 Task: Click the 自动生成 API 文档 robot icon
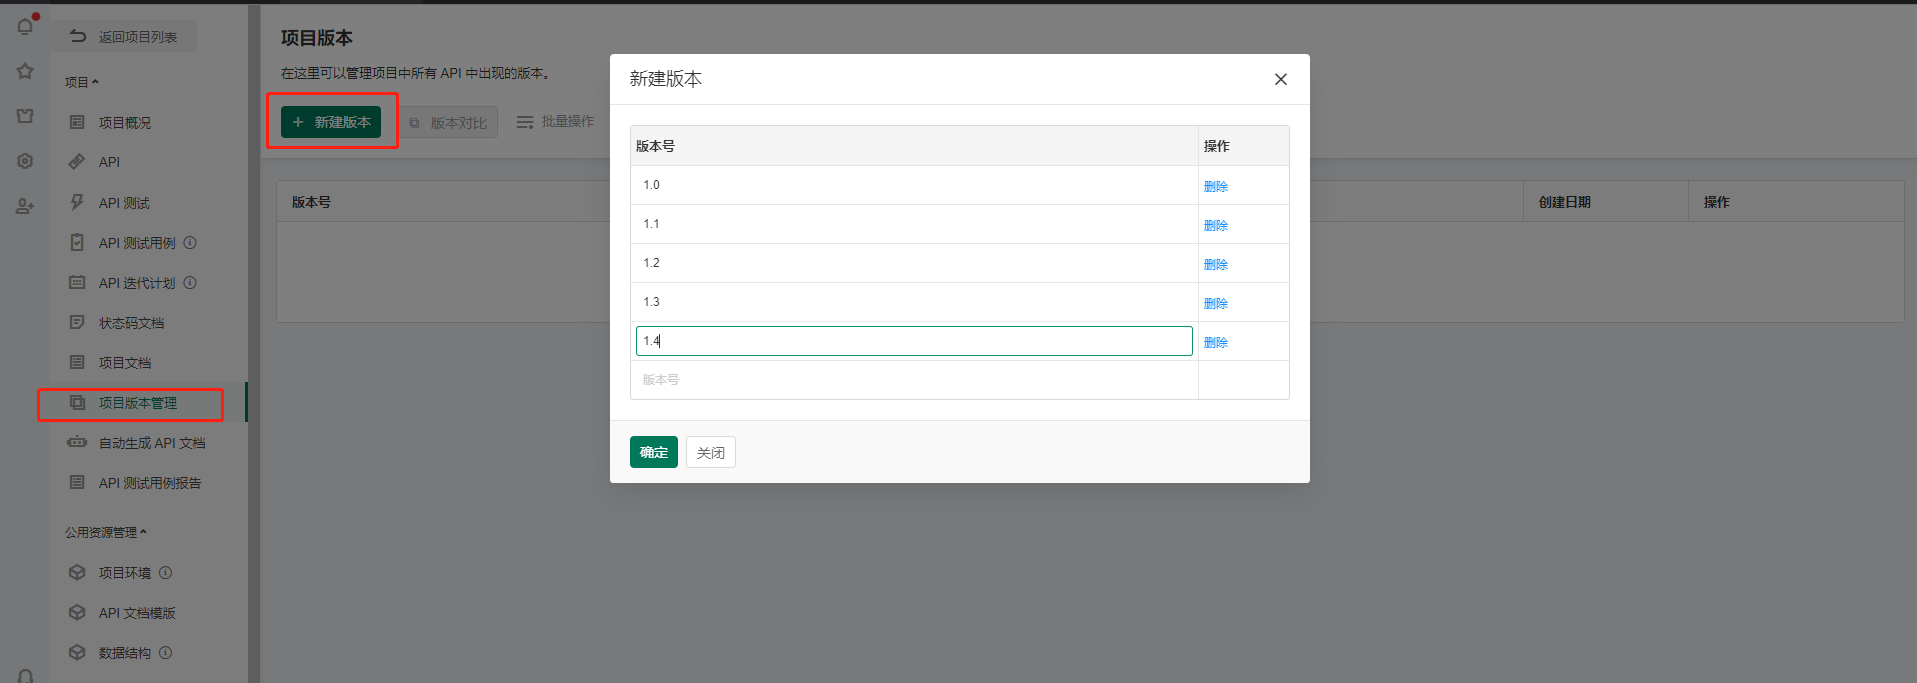tap(77, 442)
